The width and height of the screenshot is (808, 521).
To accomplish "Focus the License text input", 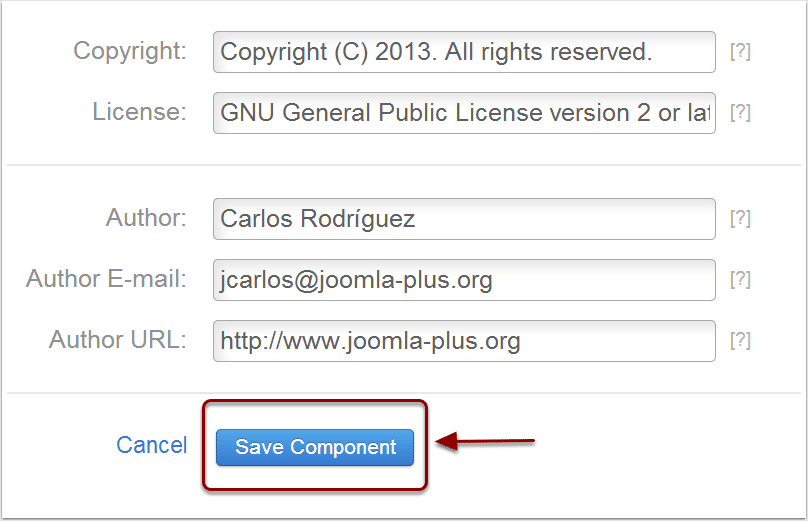I will [464, 113].
